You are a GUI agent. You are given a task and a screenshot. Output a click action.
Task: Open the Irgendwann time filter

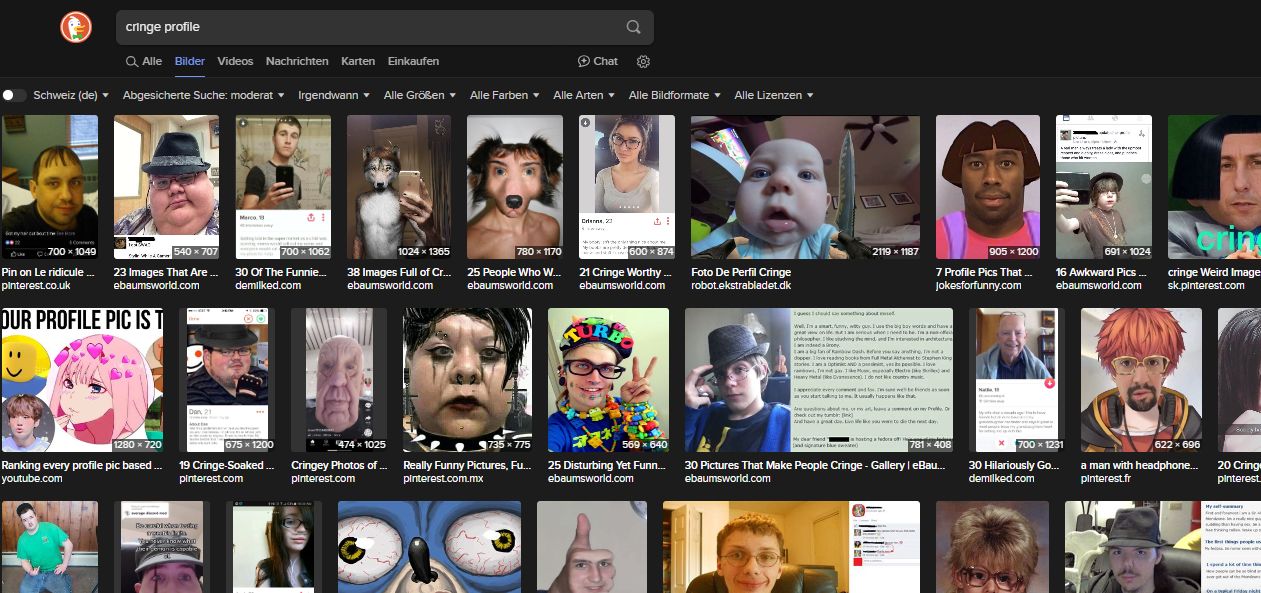[x=334, y=95]
